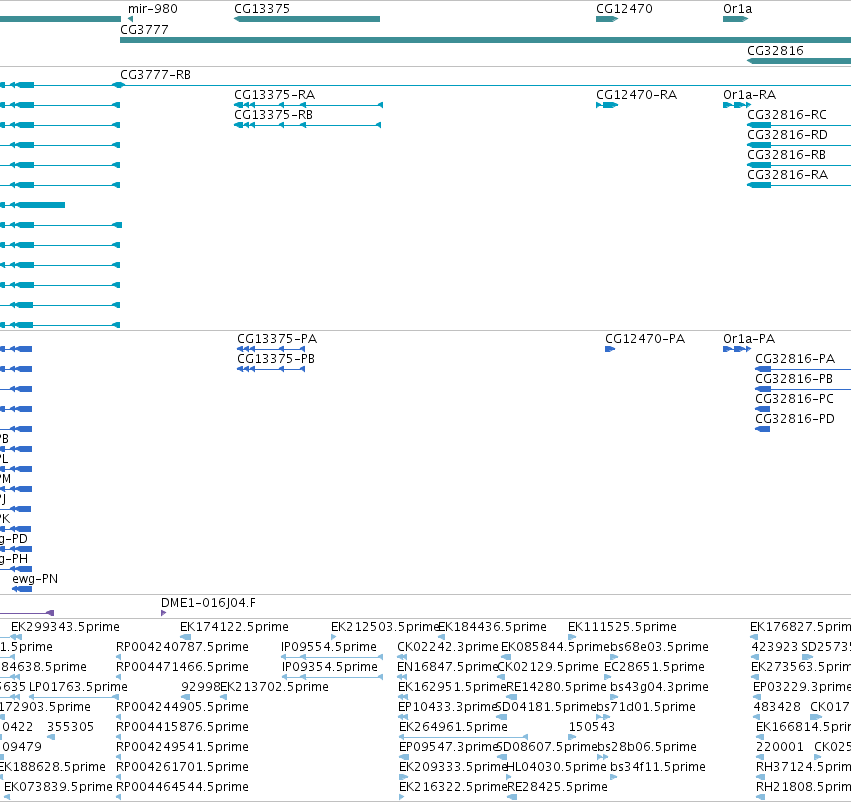Select the long CG3777 gene span
The image size is (851, 802).
point(485,40)
